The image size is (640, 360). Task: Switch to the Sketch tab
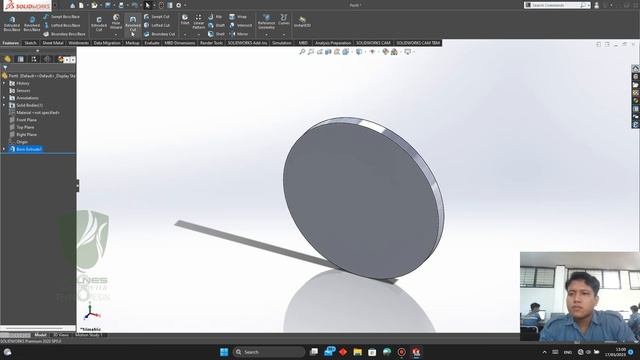30,43
